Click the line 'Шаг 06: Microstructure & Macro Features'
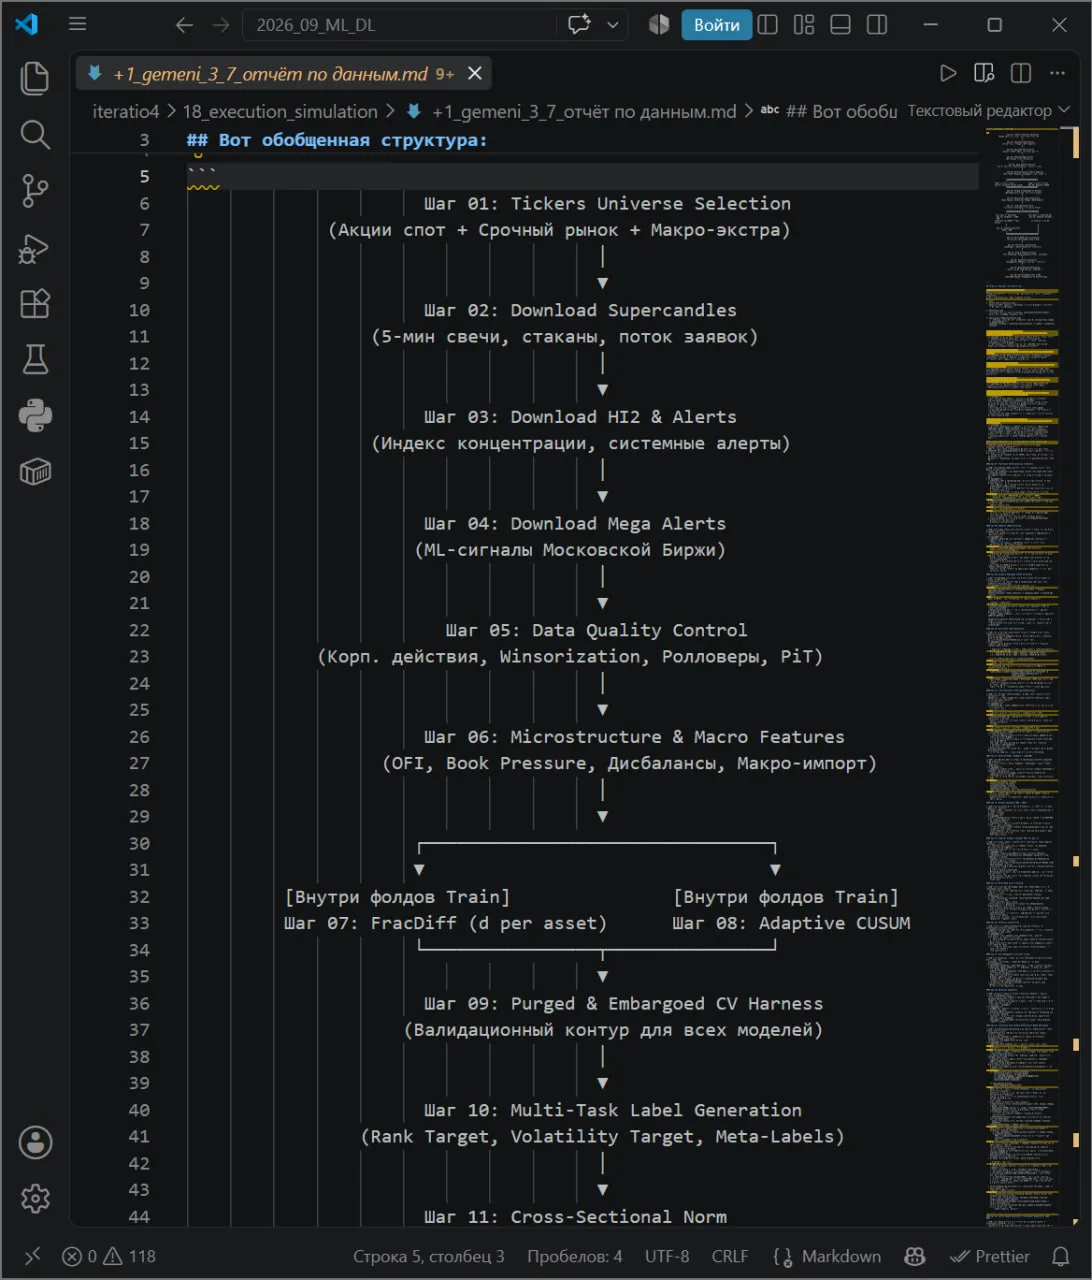Screen dimensions: 1092x1280 point(634,737)
